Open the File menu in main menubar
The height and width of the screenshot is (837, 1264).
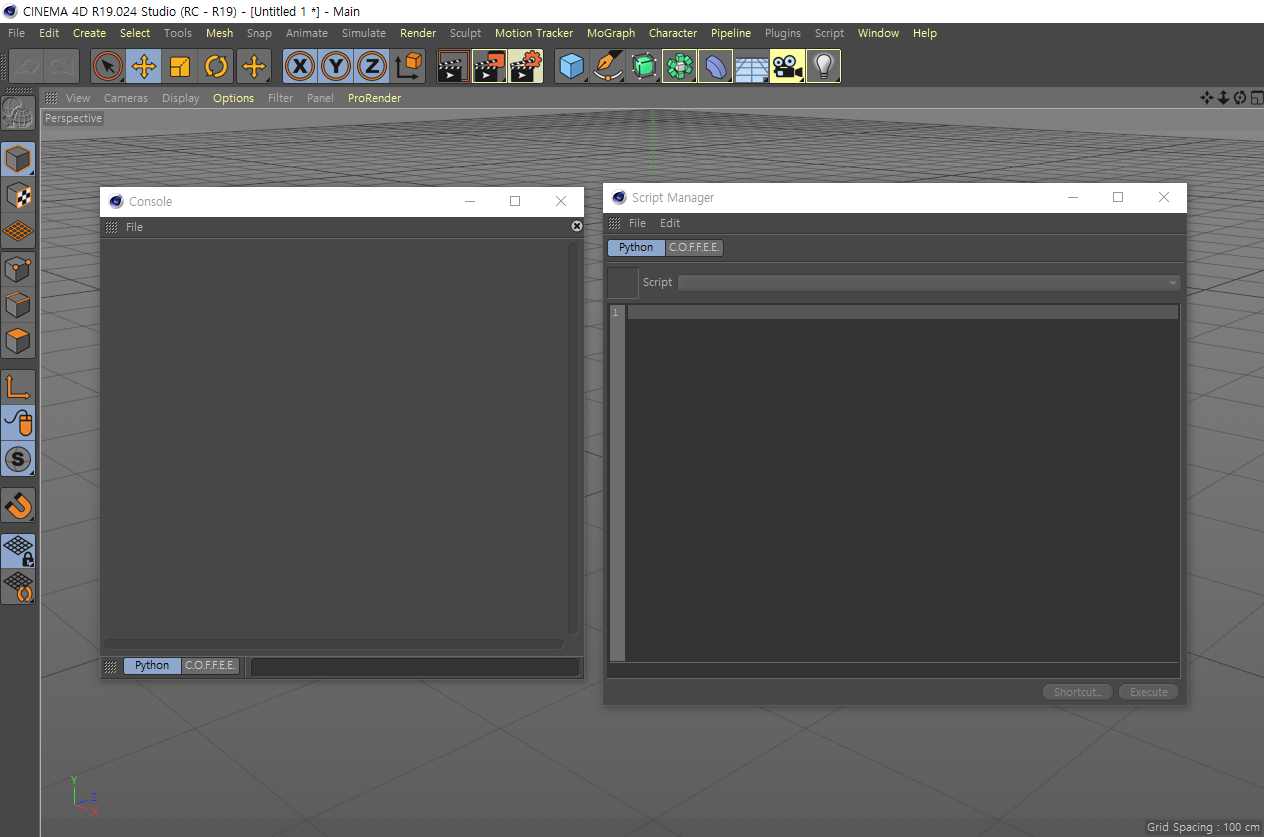pyautogui.click(x=17, y=33)
